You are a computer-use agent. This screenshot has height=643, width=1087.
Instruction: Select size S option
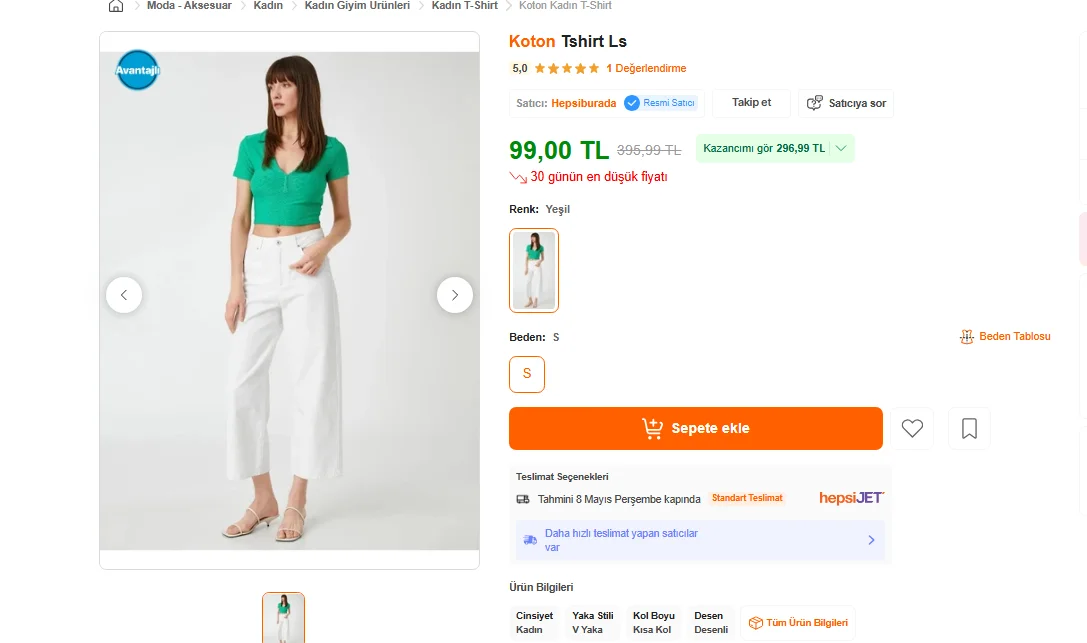(x=527, y=374)
